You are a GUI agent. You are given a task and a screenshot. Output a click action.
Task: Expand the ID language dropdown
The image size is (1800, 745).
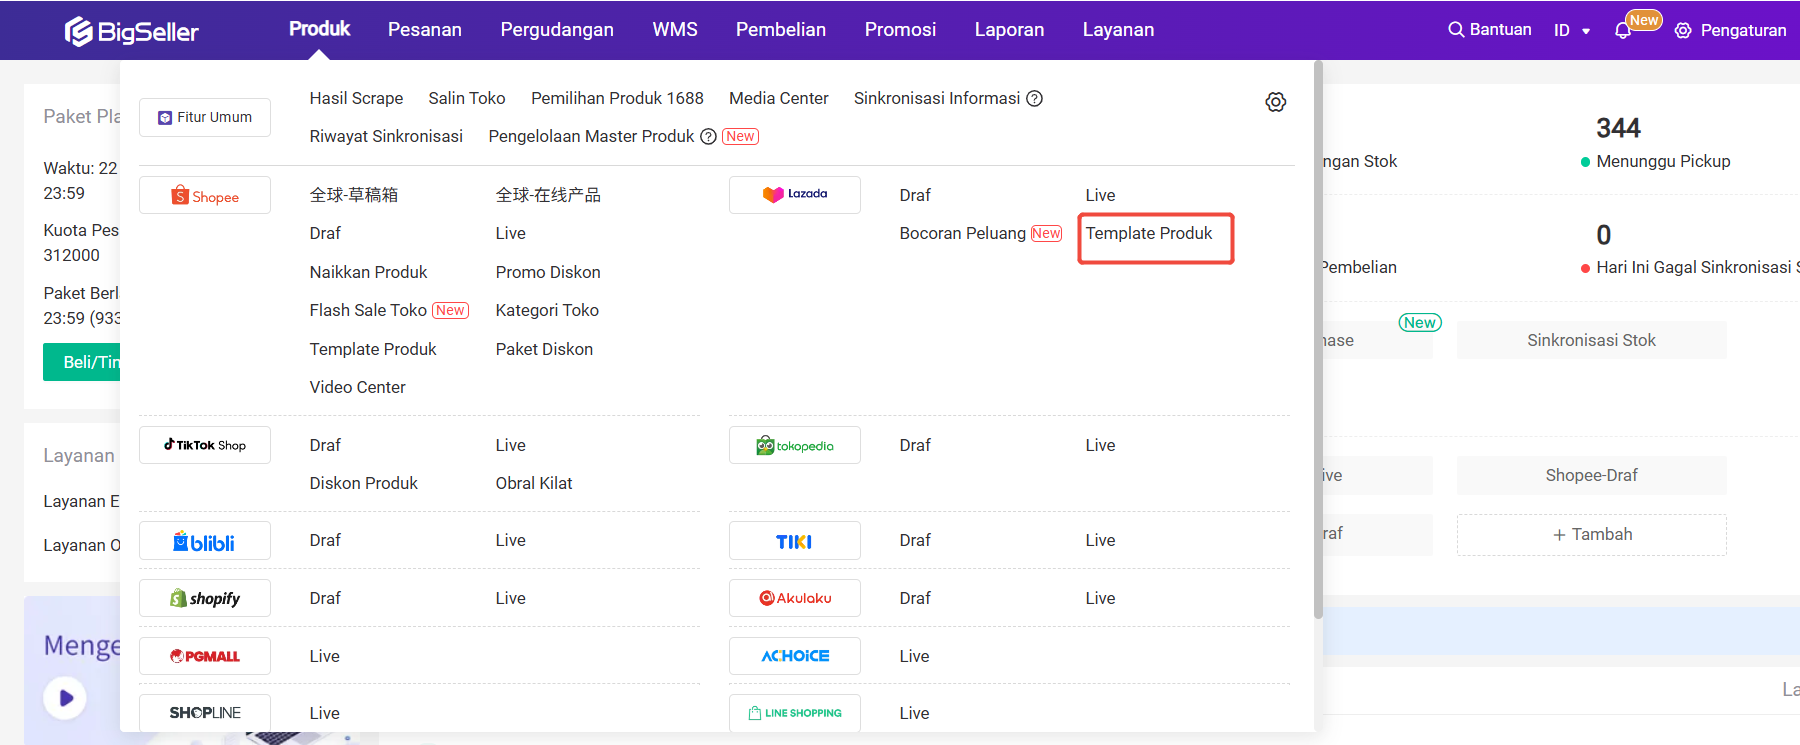point(1571,31)
